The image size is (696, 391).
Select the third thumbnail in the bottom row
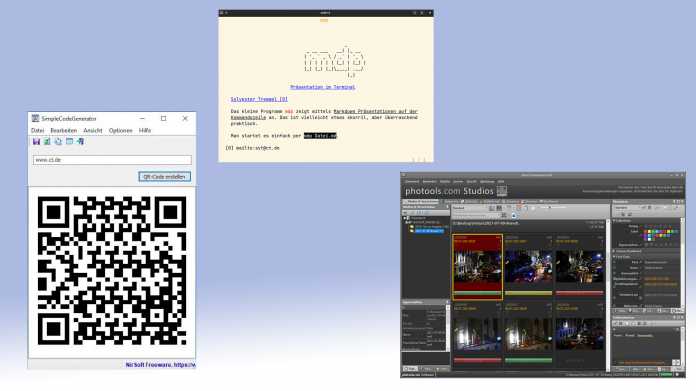579,334
